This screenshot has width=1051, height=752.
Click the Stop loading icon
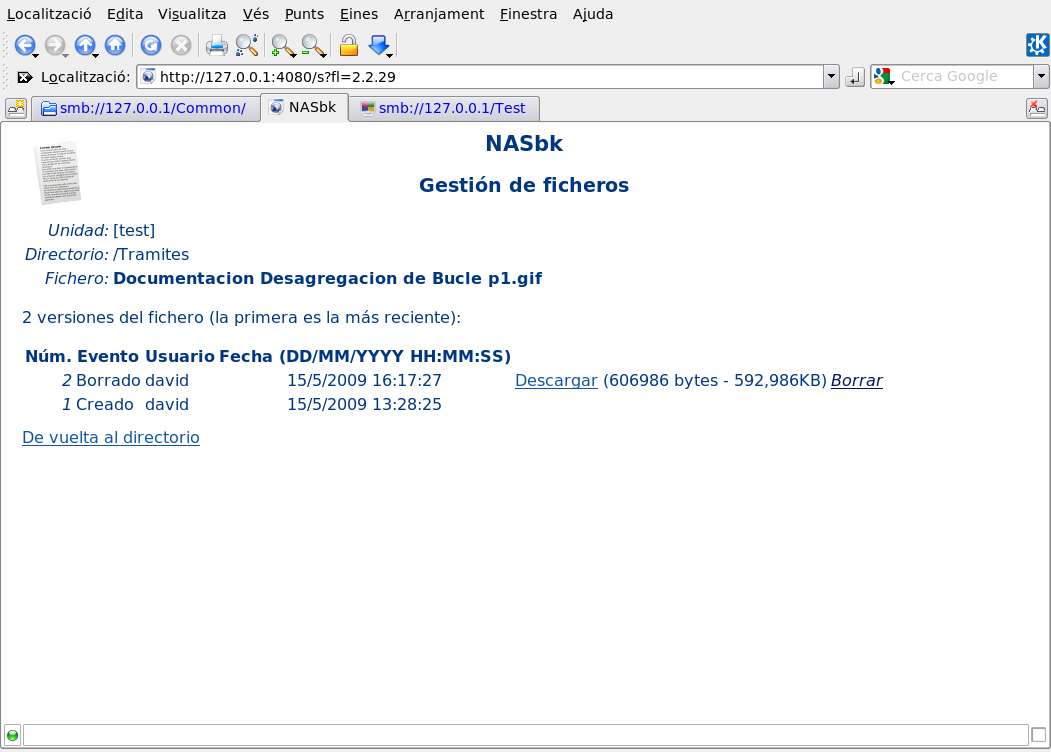[x=181, y=45]
